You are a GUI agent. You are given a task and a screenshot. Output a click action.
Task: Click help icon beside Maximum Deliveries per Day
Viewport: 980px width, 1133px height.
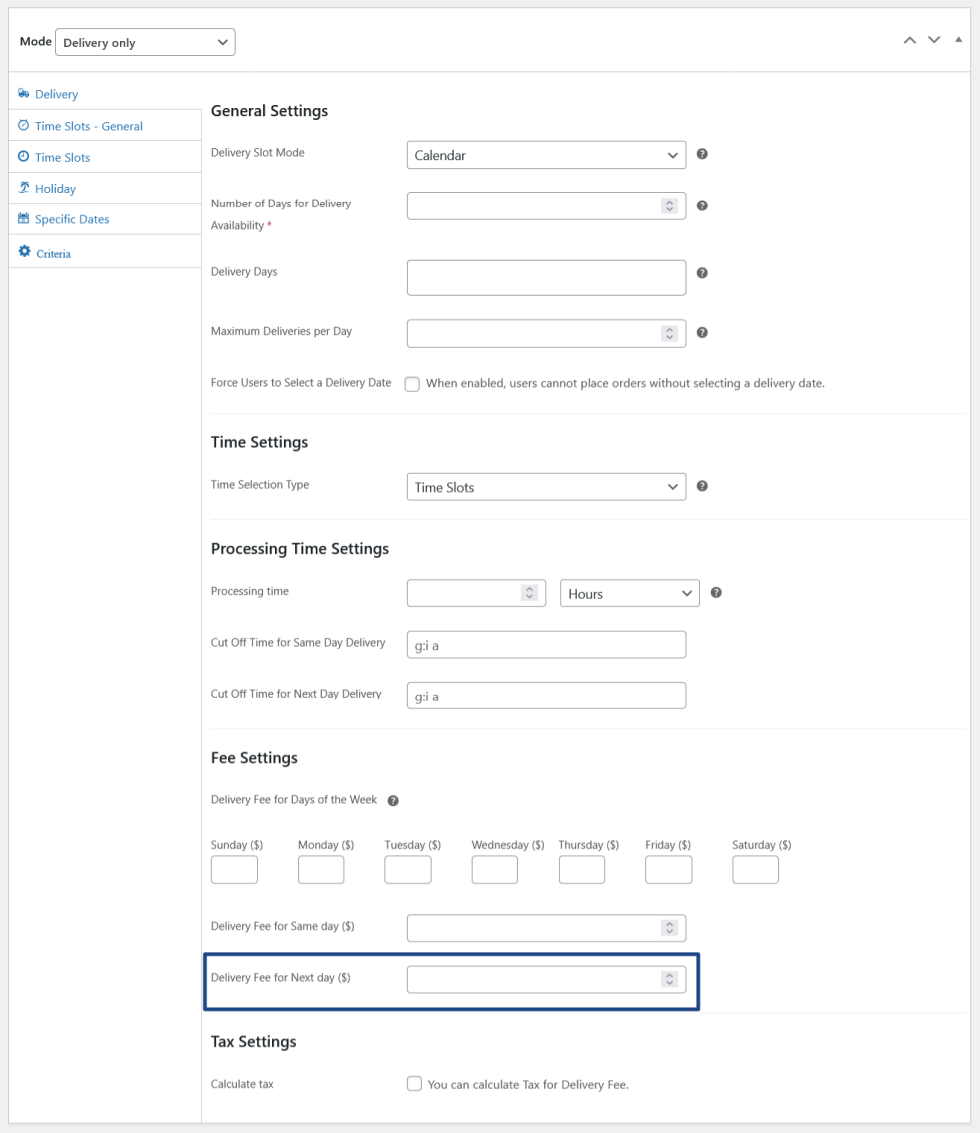[702, 333]
